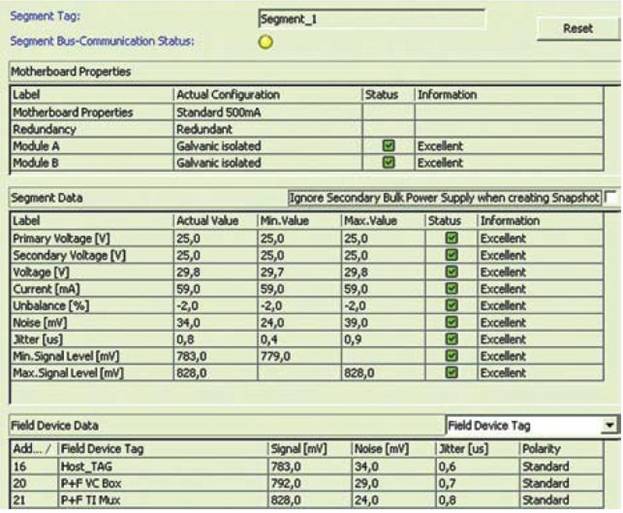Viewport: 623px width, 513px height.
Task: Click Voltage [V] row status check icon
Action: pos(451,272)
